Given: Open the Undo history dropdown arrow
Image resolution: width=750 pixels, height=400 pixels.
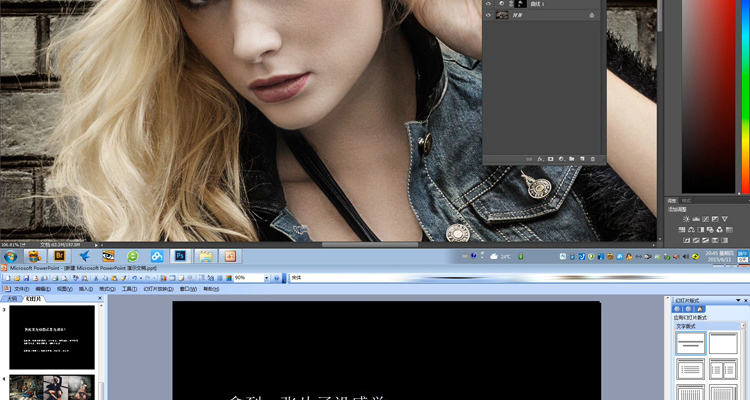Looking at the screenshot, I should [x=141, y=278].
